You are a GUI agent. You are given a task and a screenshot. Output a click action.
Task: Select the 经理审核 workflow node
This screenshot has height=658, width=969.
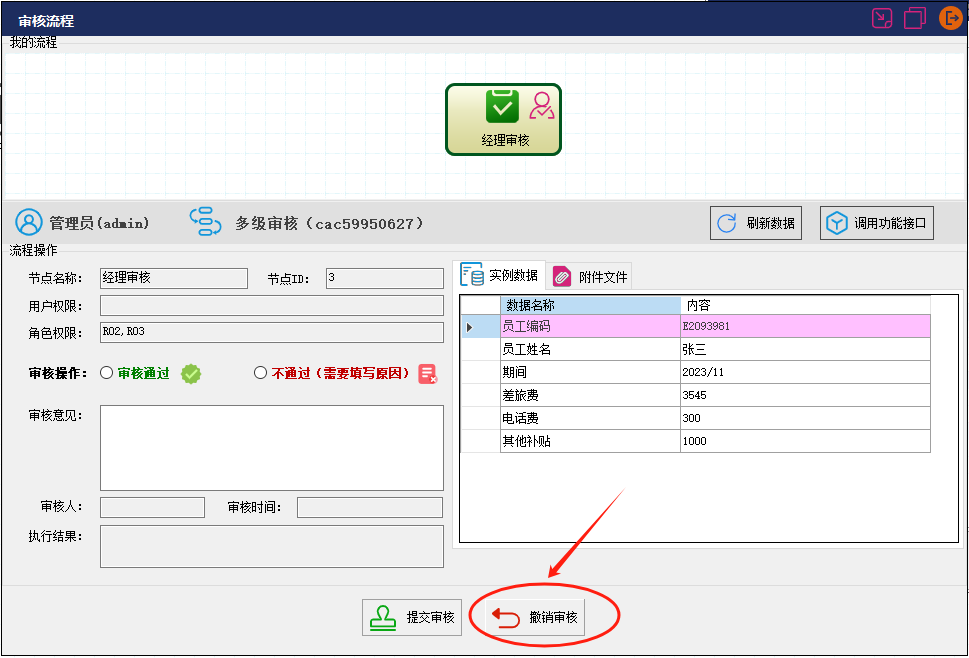[503, 119]
